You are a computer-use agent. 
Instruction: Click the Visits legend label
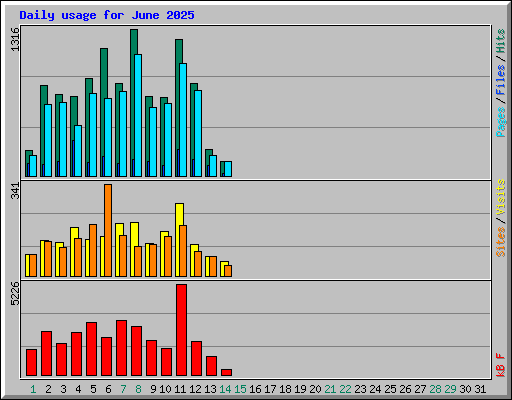click(500, 197)
